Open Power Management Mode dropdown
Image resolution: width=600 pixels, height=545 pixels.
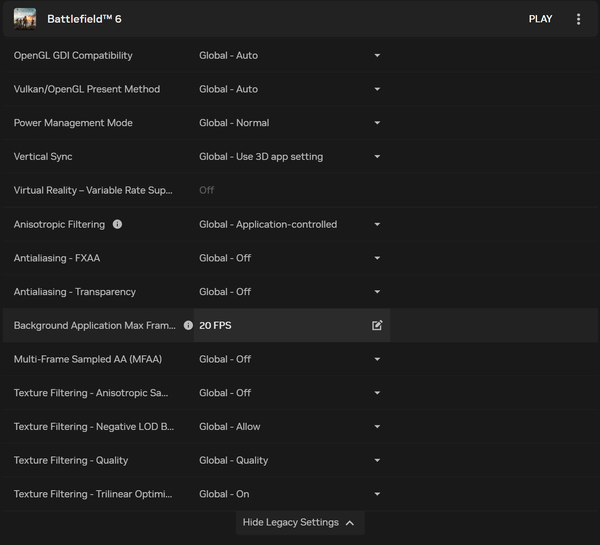(x=290, y=123)
